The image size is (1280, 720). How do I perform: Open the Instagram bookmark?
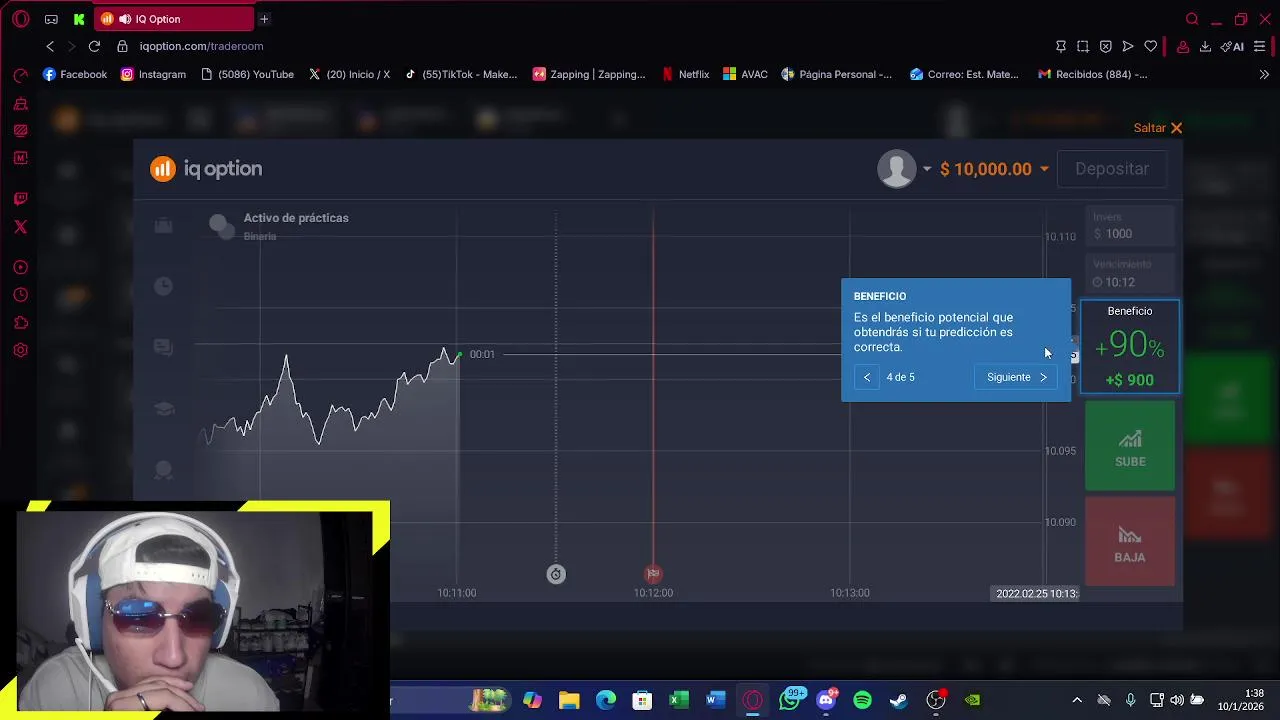153,74
